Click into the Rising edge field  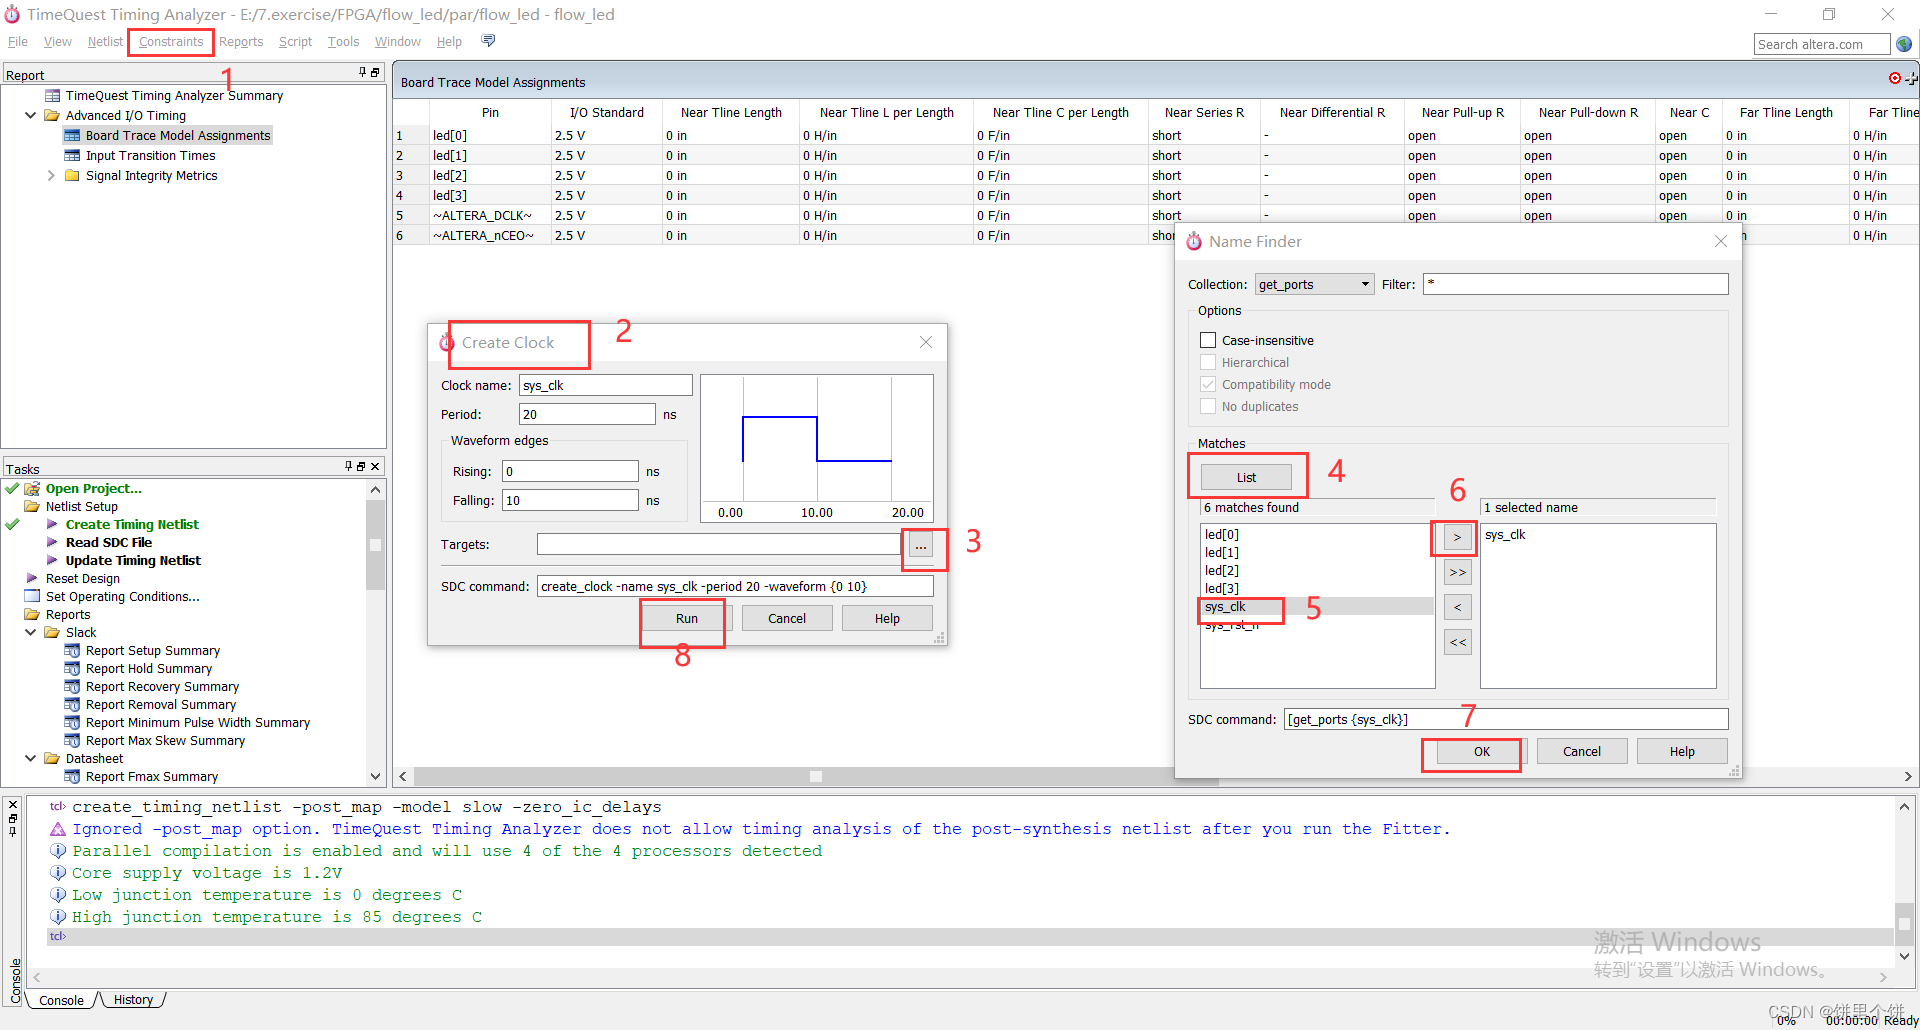[570, 472]
